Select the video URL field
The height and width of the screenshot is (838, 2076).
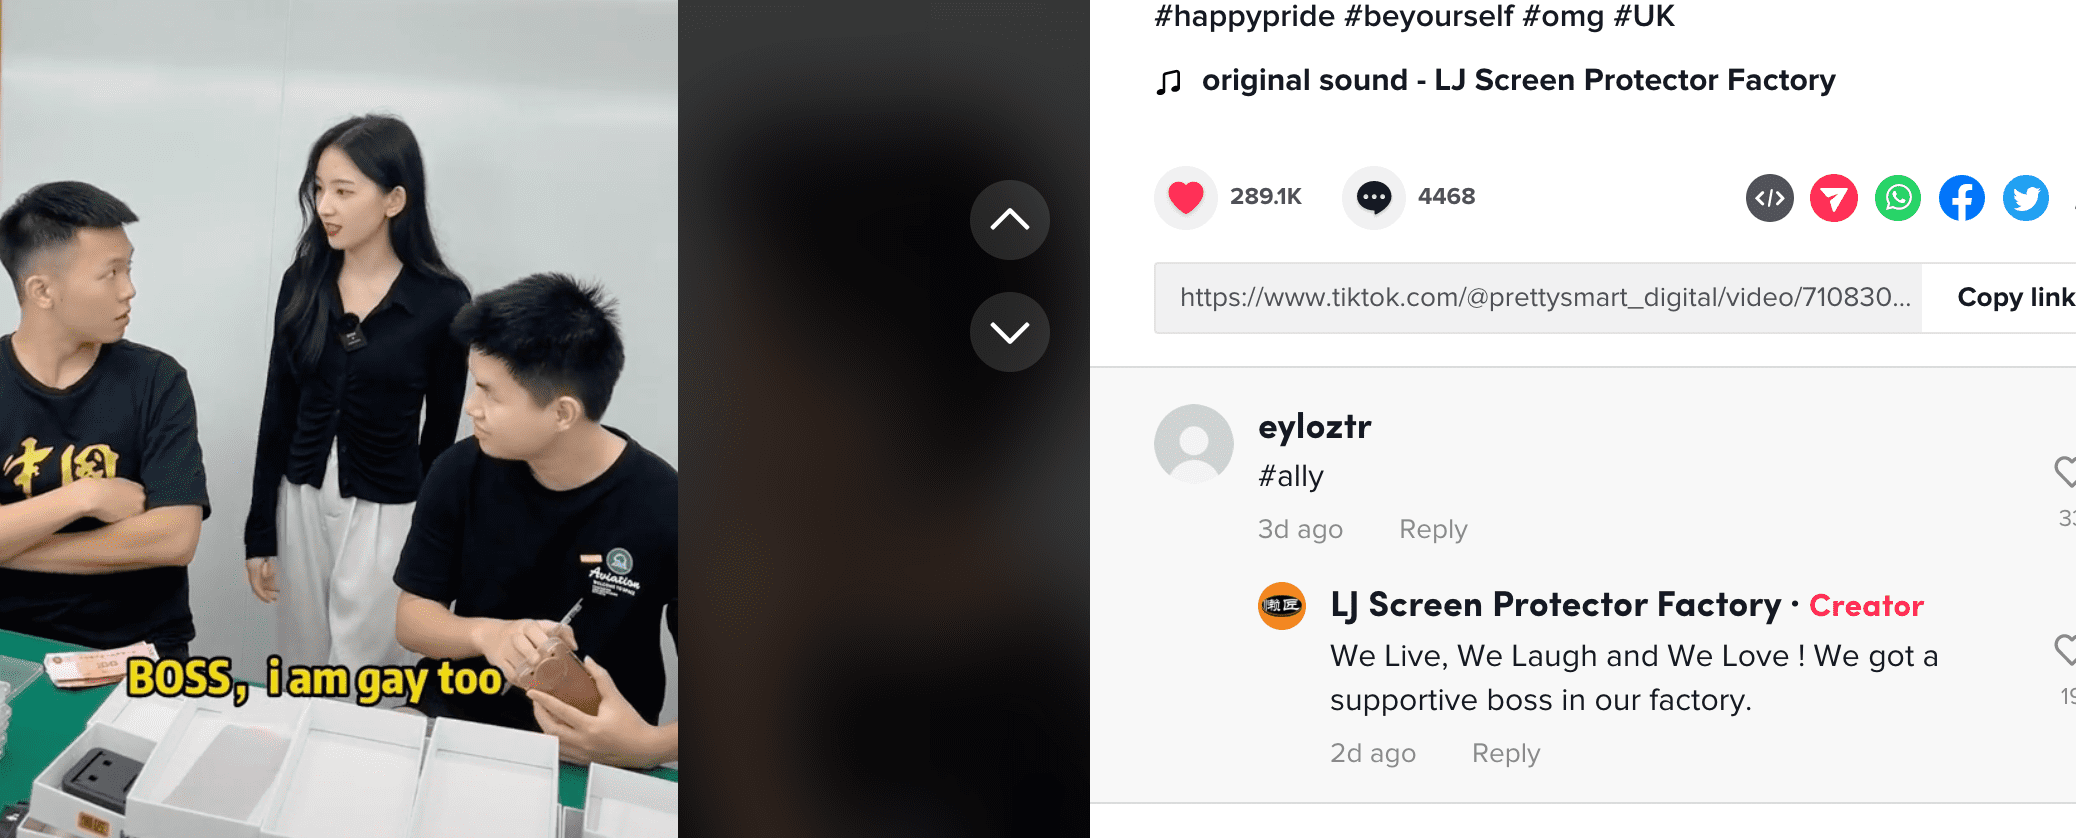pos(1538,297)
